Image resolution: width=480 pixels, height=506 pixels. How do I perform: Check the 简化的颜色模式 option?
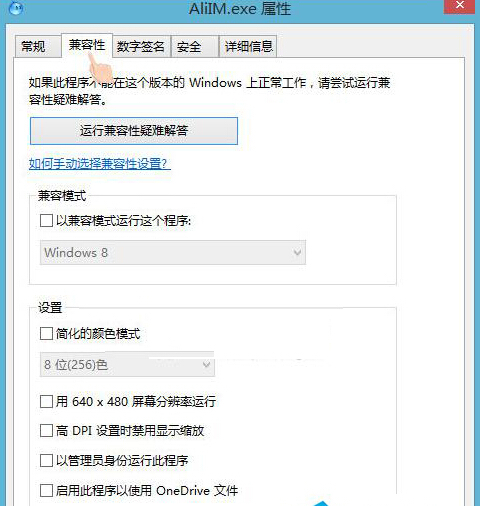click(46, 333)
